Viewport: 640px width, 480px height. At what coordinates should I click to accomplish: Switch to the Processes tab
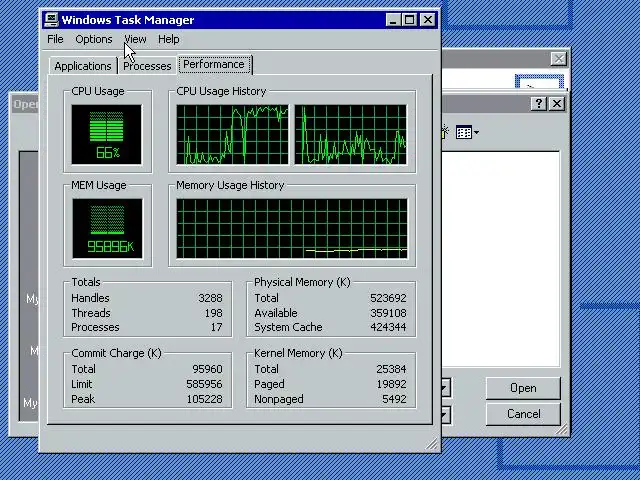click(x=147, y=66)
